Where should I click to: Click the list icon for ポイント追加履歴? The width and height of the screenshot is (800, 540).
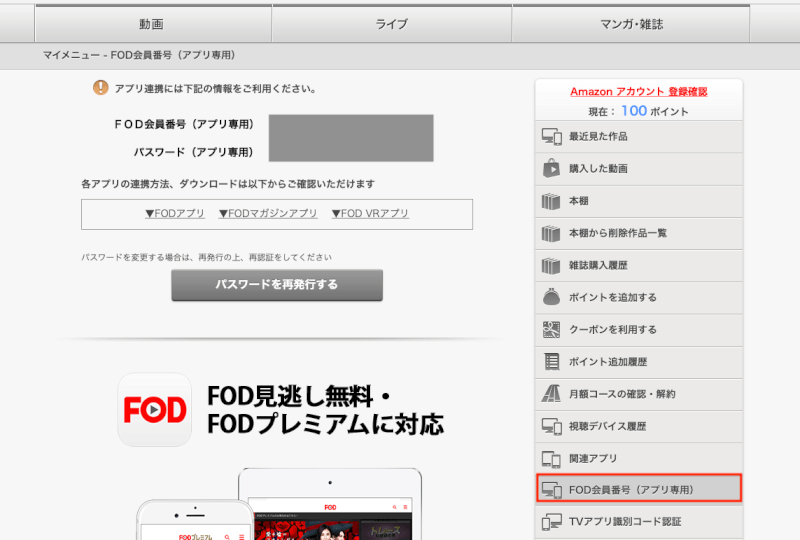(552, 361)
